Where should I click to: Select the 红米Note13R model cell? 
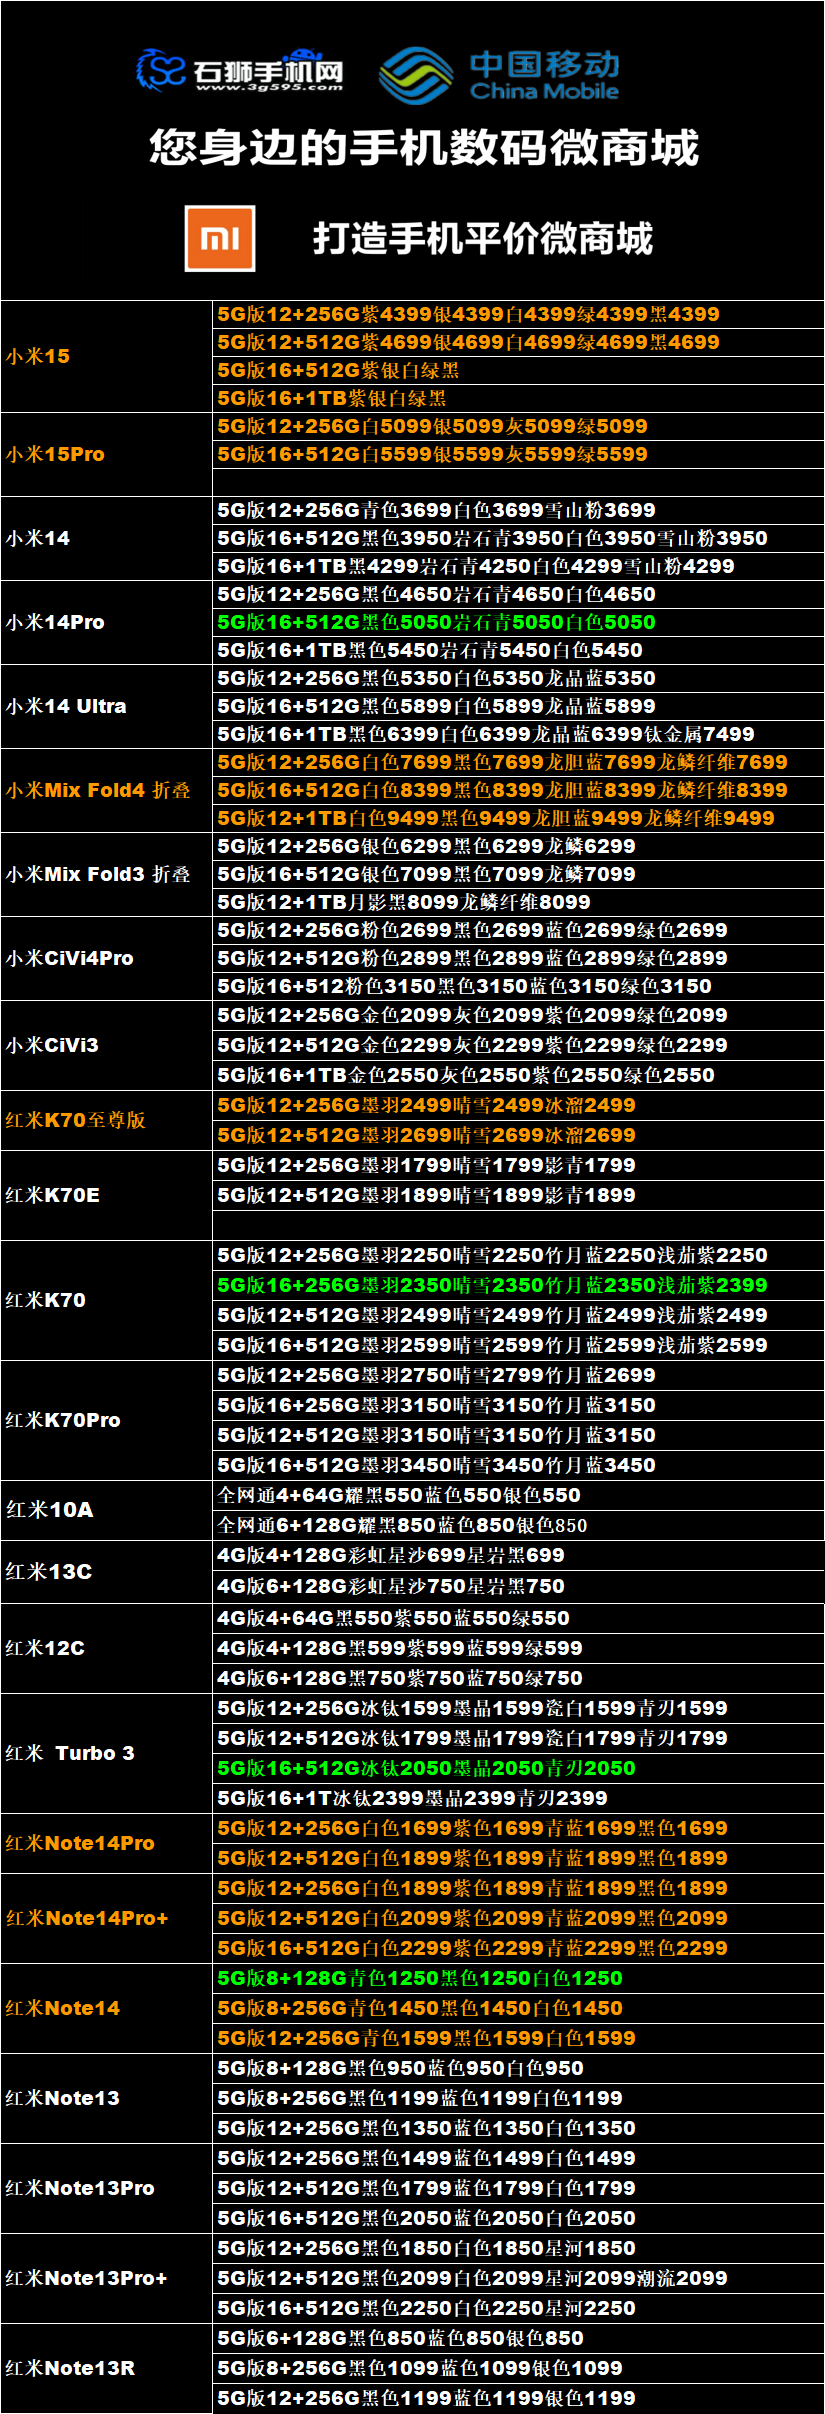point(106,2368)
